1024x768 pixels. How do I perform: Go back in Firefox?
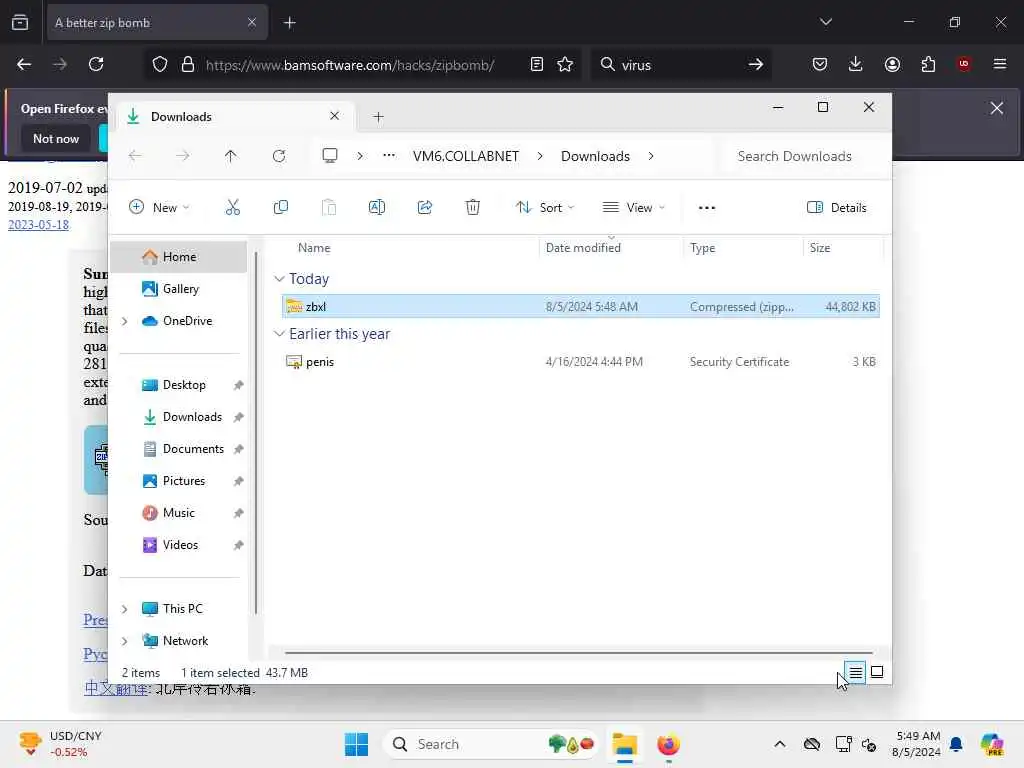coord(24,64)
